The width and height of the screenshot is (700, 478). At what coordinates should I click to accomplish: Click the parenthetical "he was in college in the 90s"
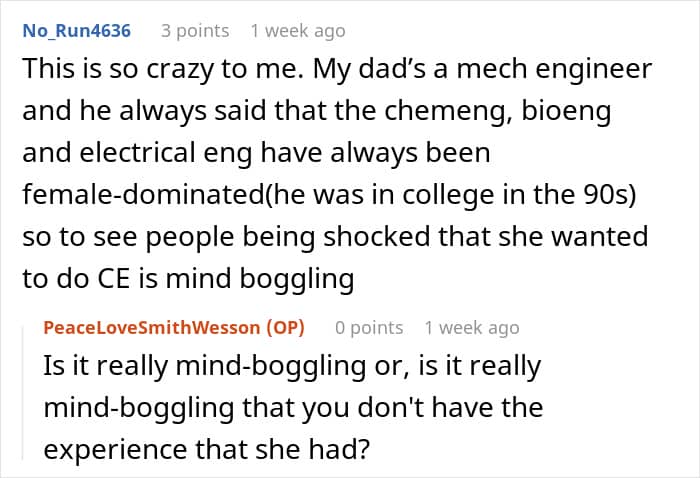(x=450, y=195)
